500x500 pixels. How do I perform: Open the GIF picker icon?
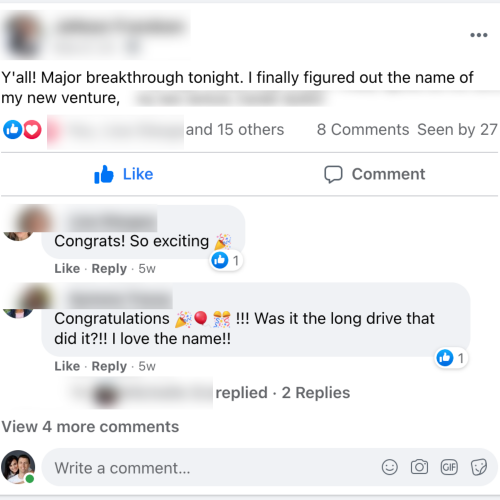449,467
